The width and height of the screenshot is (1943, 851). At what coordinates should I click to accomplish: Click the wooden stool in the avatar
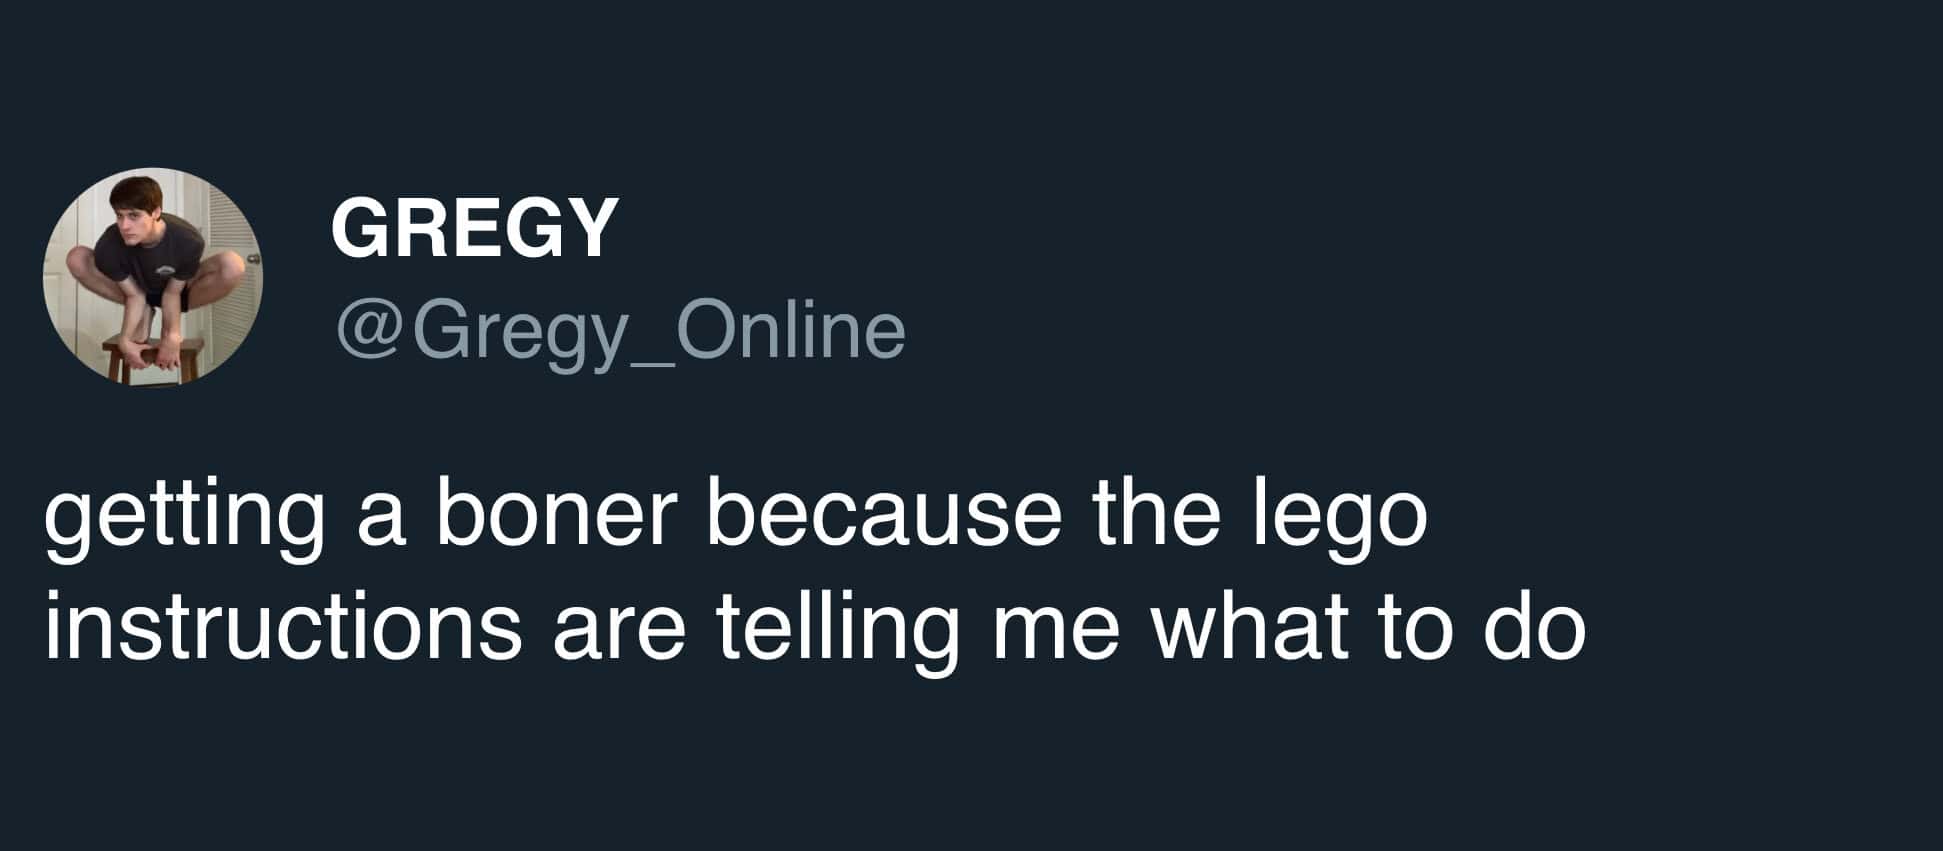(x=151, y=360)
